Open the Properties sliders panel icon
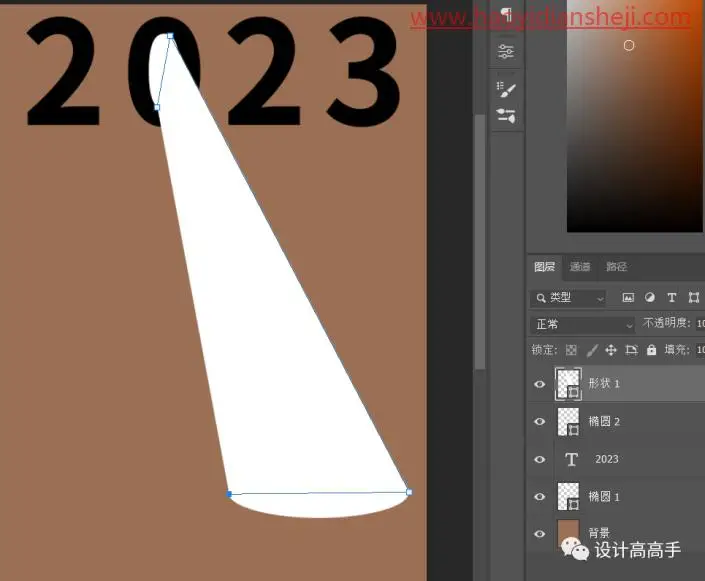Screen dimensions: 705x581 [x=506, y=51]
